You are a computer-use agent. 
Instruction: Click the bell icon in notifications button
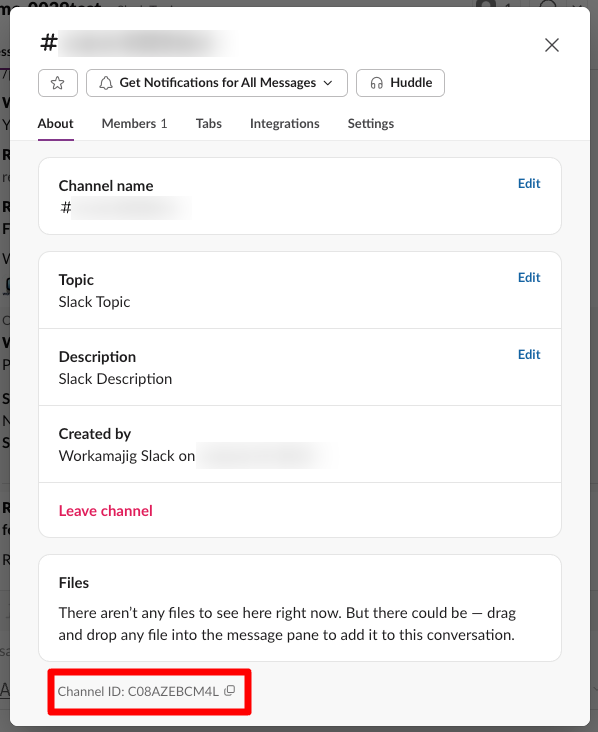[x=106, y=83]
